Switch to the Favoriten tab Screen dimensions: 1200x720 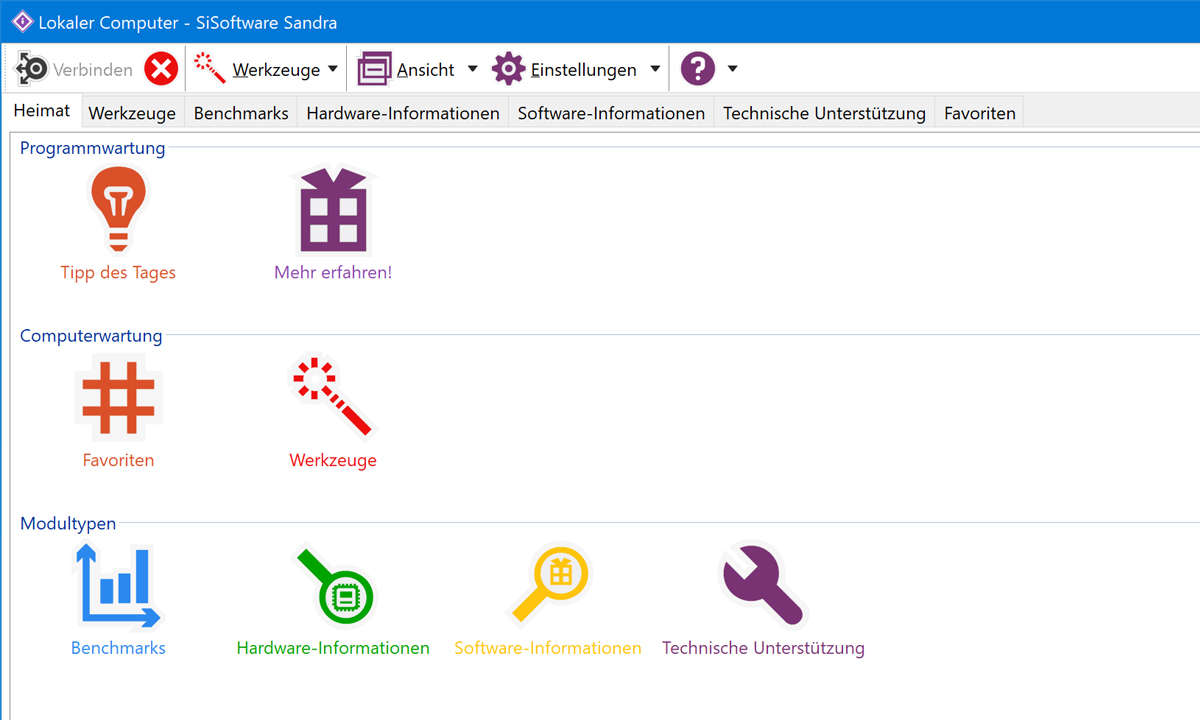[980, 113]
